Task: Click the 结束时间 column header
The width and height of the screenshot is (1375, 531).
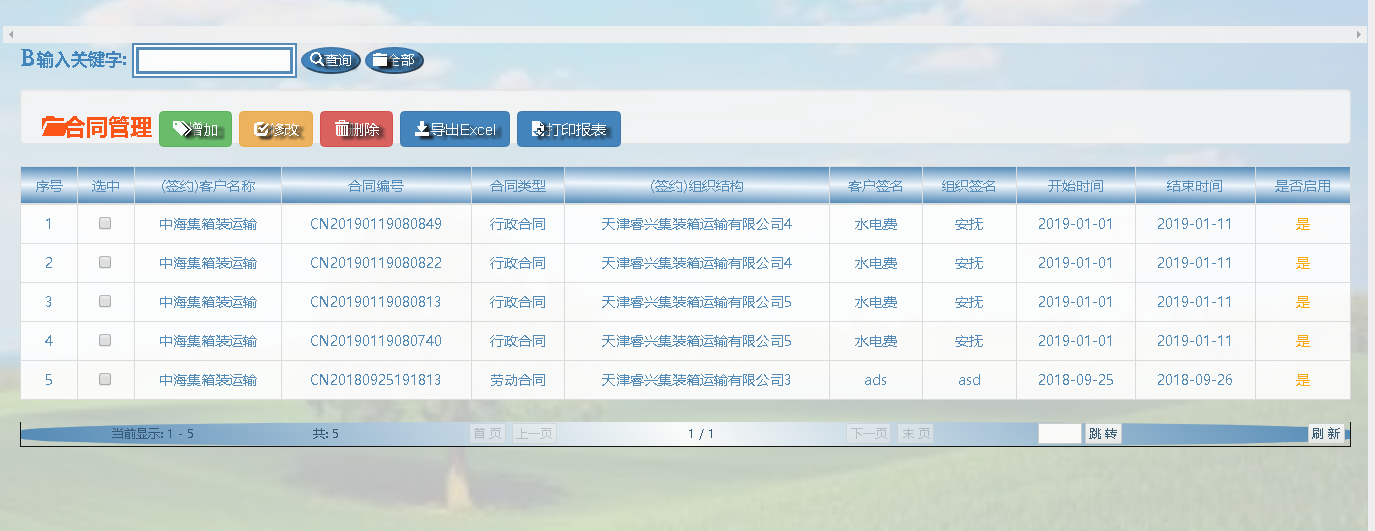Action: click(1195, 186)
